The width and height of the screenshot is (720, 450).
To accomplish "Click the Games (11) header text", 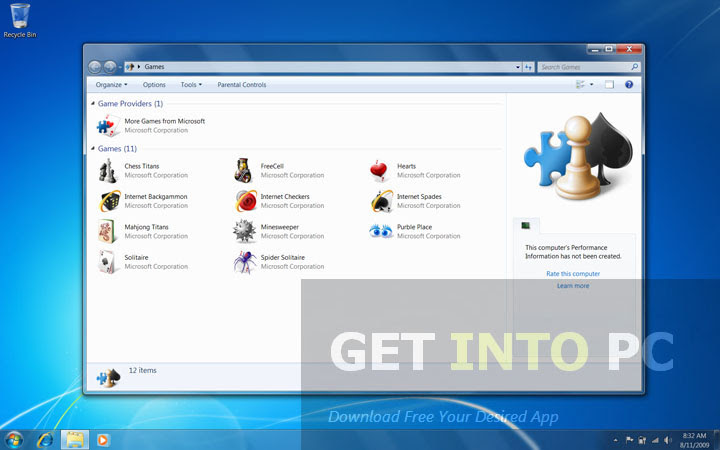I will [117, 149].
